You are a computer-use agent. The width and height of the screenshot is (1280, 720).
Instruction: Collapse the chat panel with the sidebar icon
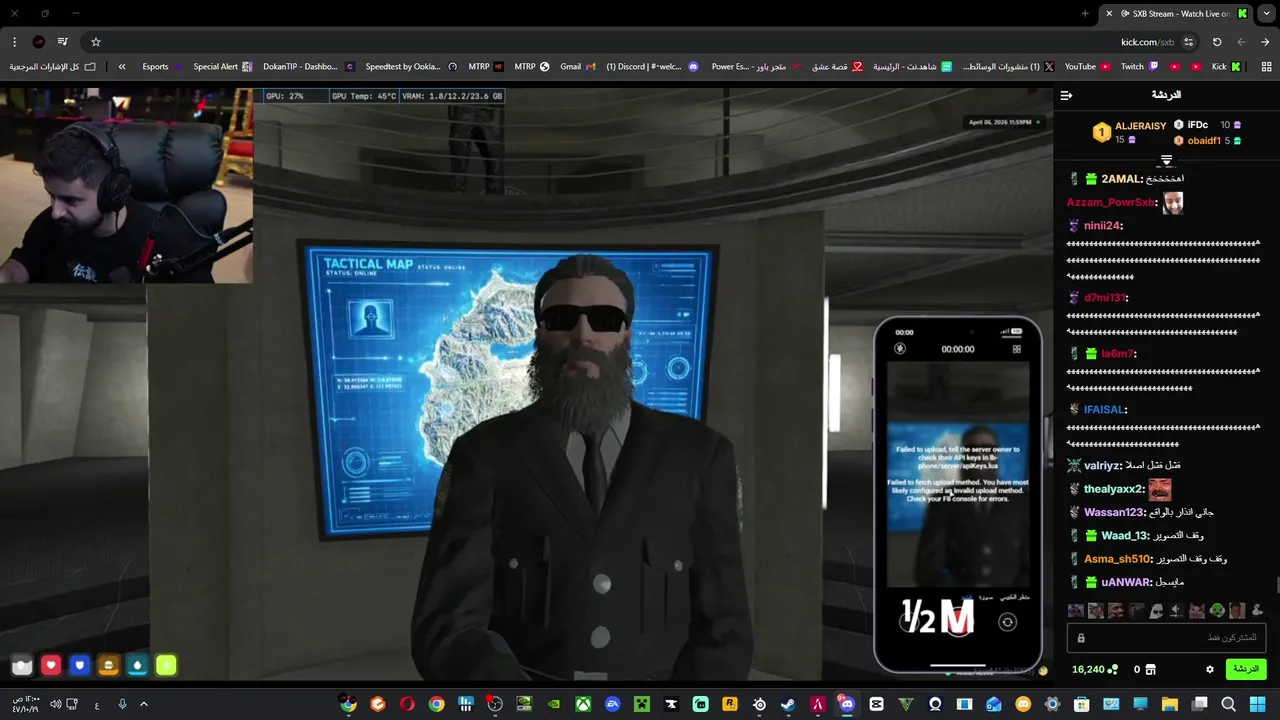coord(1066,95)
